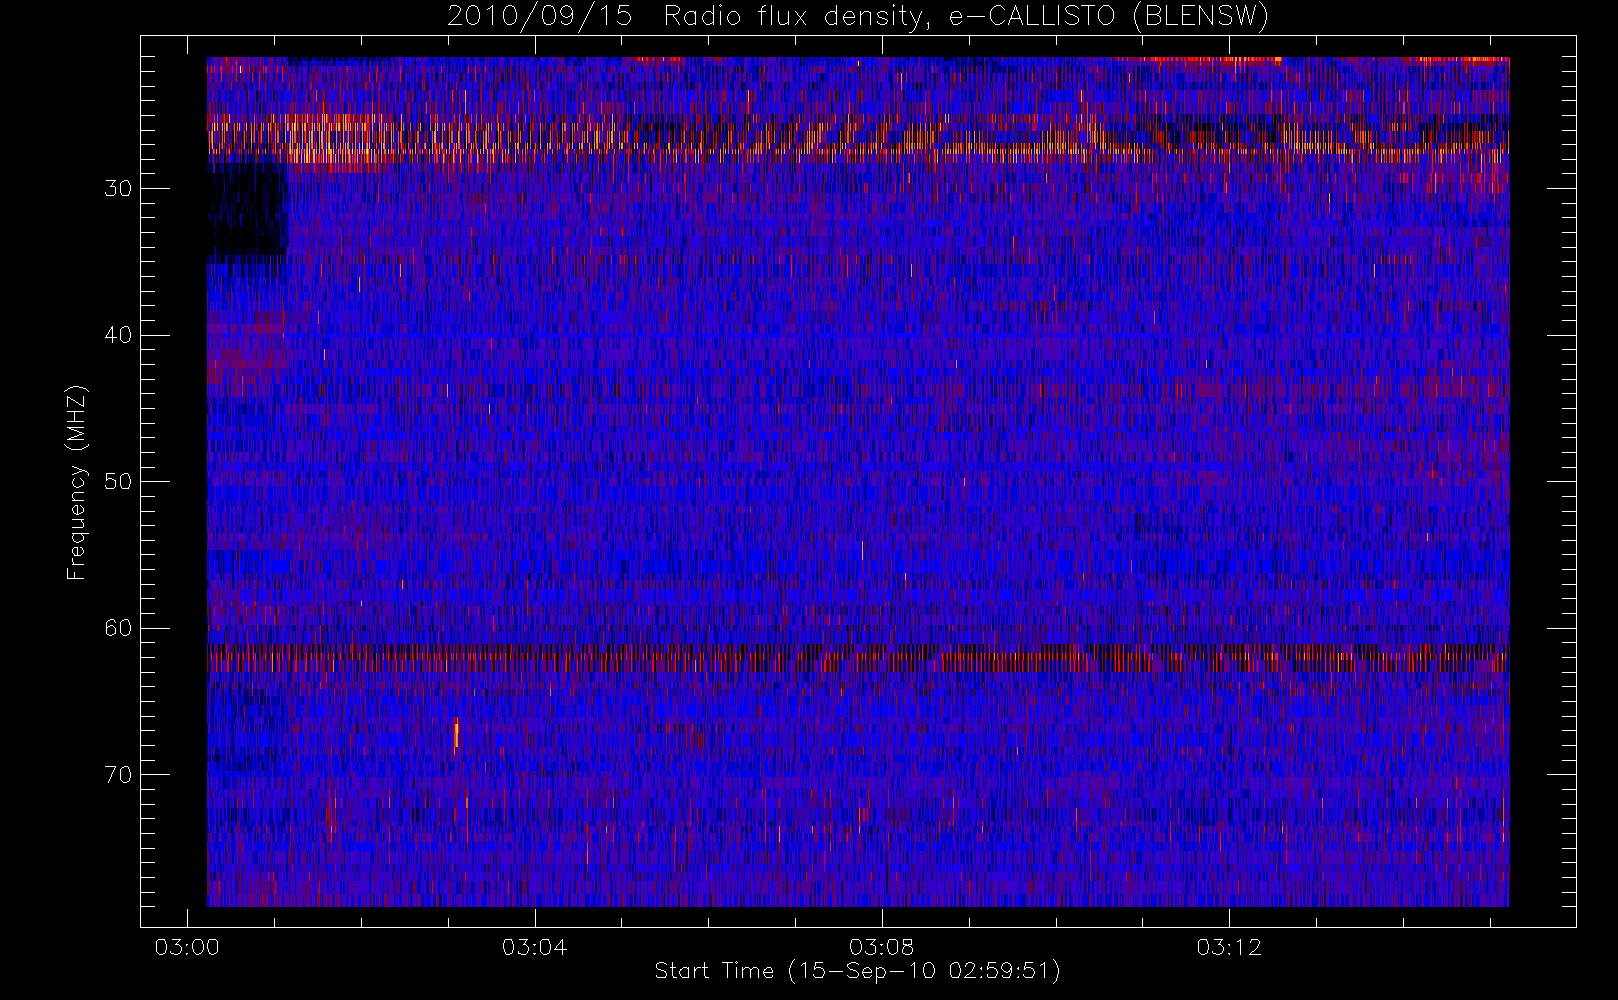Viewport: 1618px width, 1000px height.
Task: Click the 70 MHz frequency tick label
Action: 118,775
